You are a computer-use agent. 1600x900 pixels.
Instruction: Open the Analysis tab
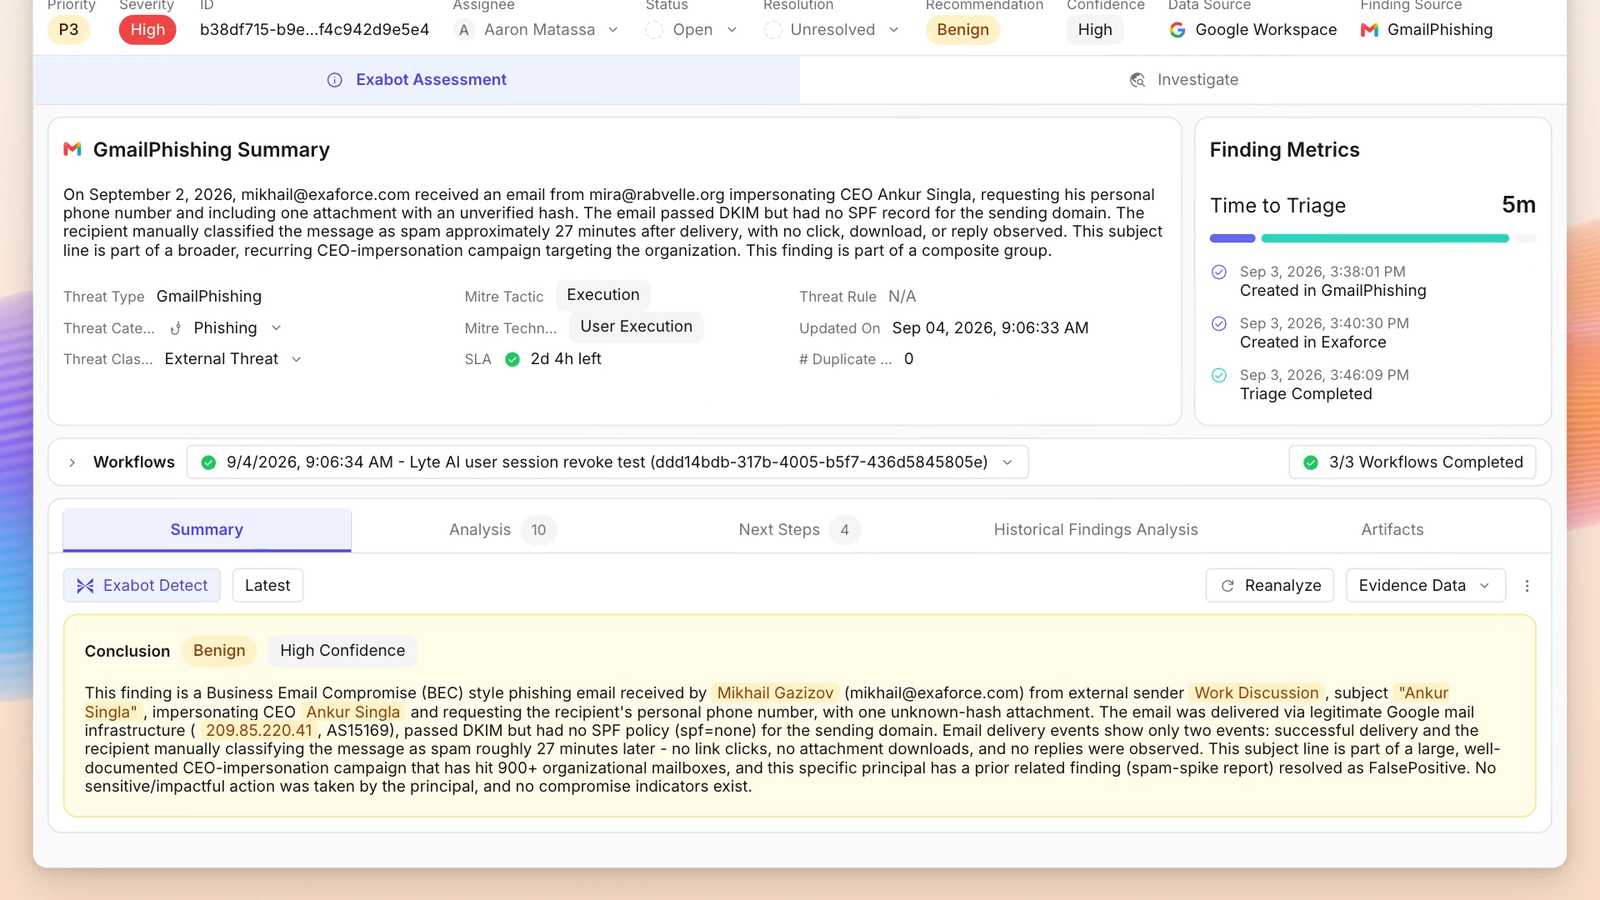(x=502, y=530)
